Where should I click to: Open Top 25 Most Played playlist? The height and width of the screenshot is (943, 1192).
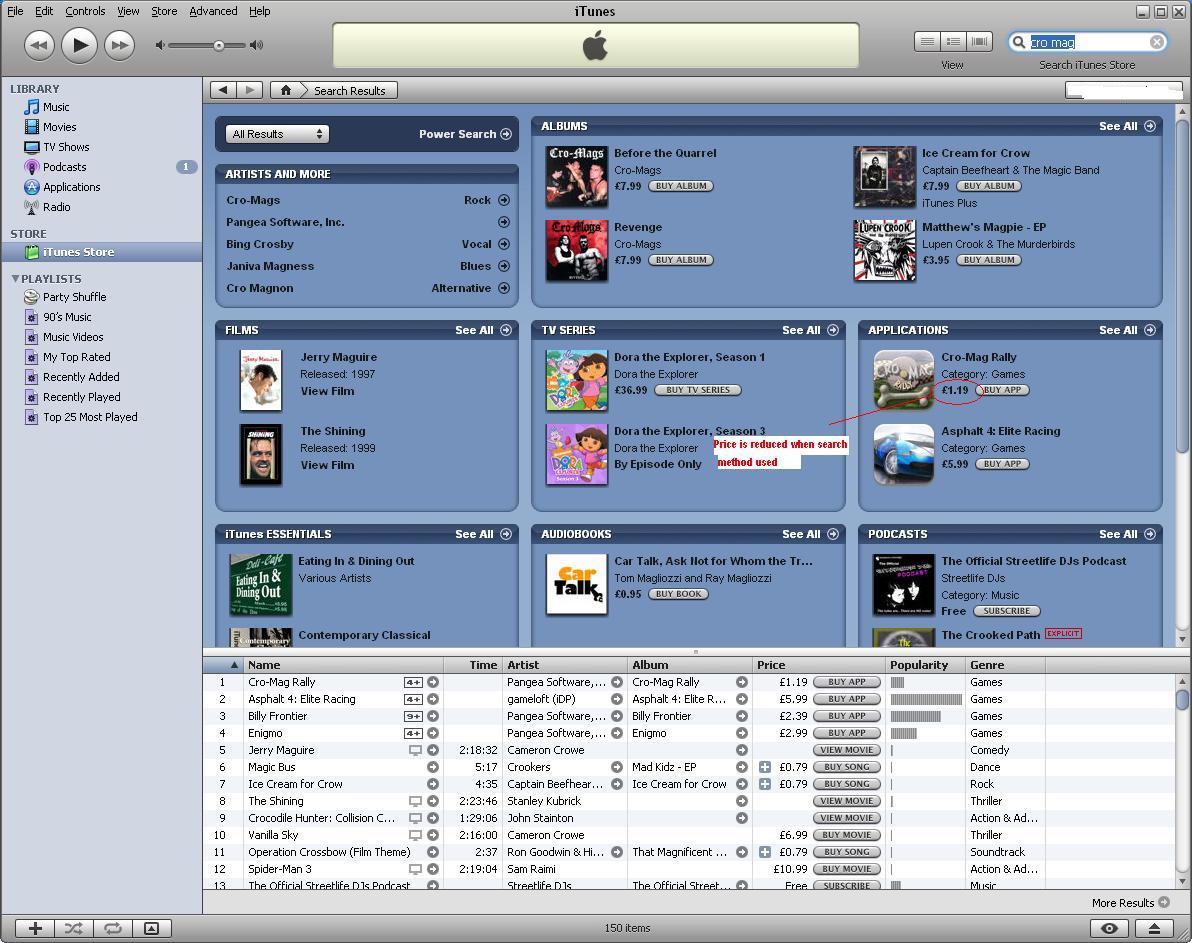pyautogui.click(x=90, y=417)
